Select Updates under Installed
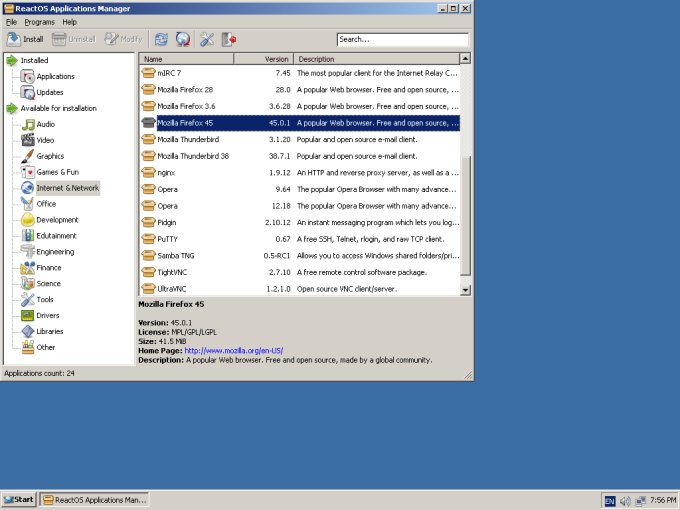Screen dimensions: 680x510 50,92
